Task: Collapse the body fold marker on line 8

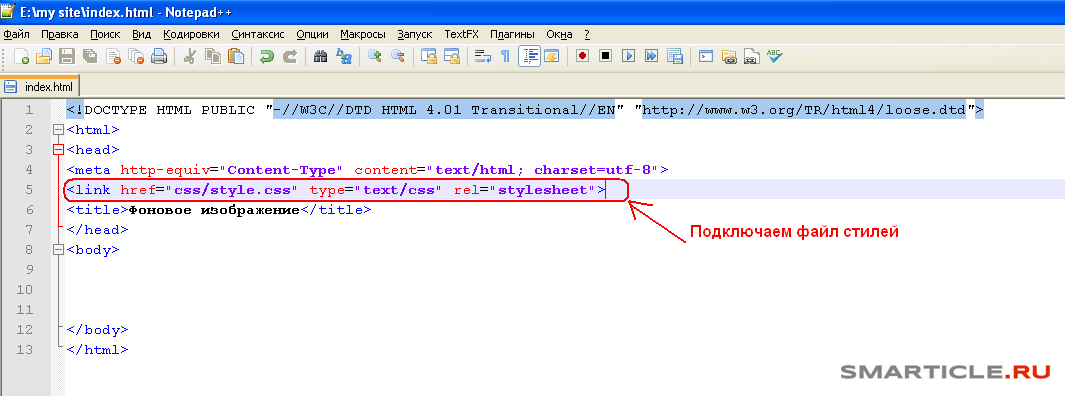Action: coord(57,250)
